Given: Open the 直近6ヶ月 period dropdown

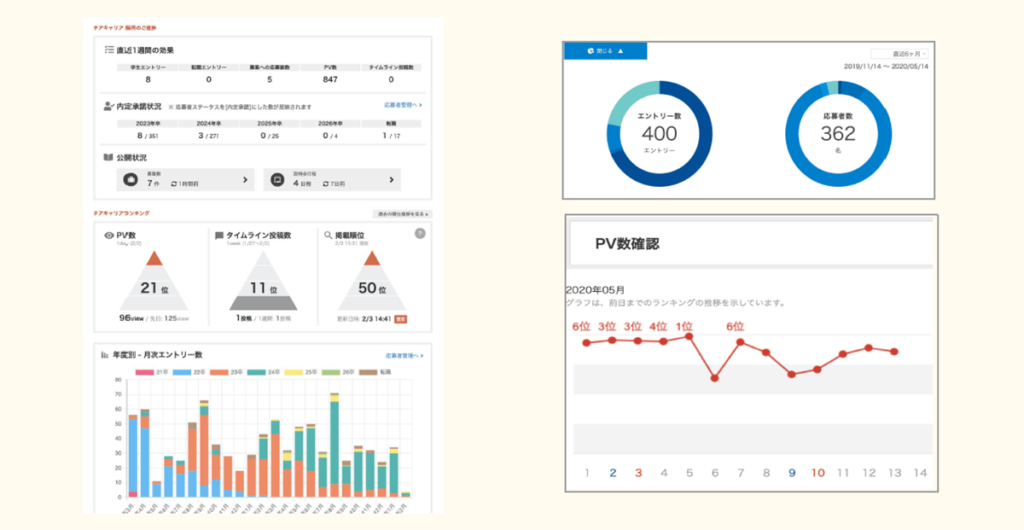Looking at the screenshot, I should [x=898, y=53].
